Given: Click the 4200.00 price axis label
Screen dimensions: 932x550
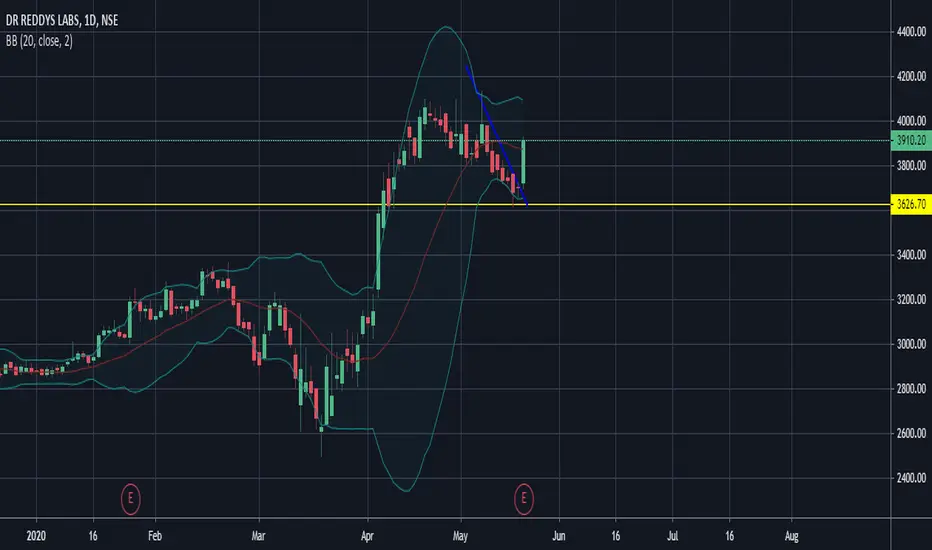Looking at the screenshot, I should pyautogui.click(x=911, y=76).
